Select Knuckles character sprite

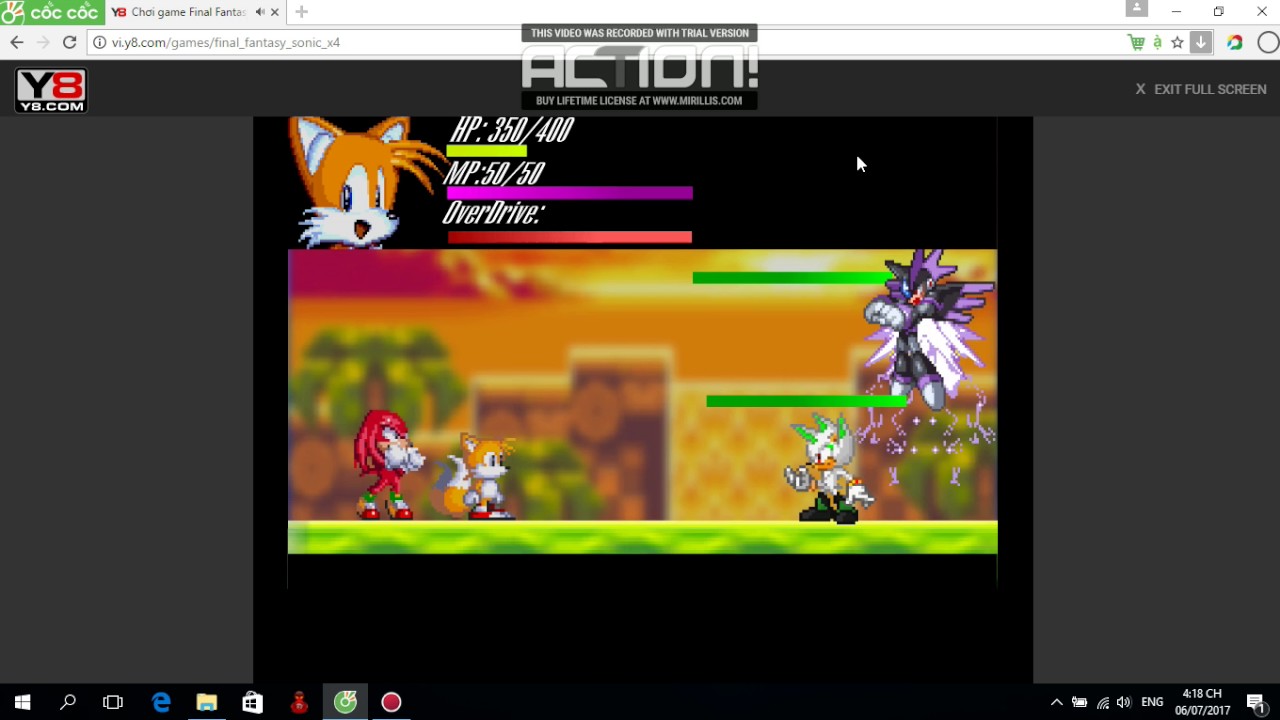[387, 464]
